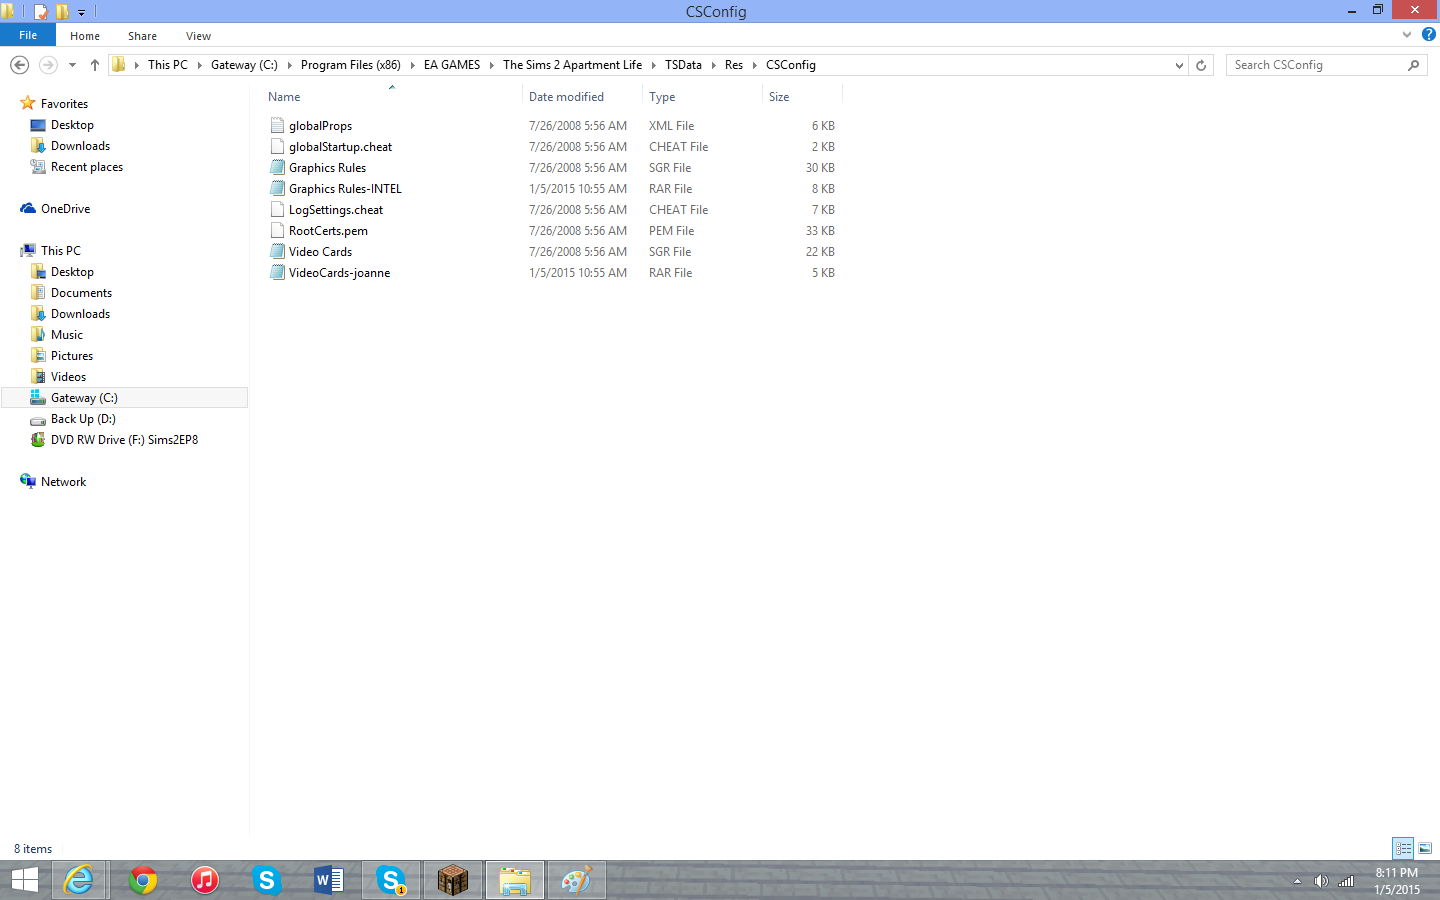Click the Up one level arrow
Image resolution: width=1440 pixels, height=900 pixels.
[x=95, y=65]
